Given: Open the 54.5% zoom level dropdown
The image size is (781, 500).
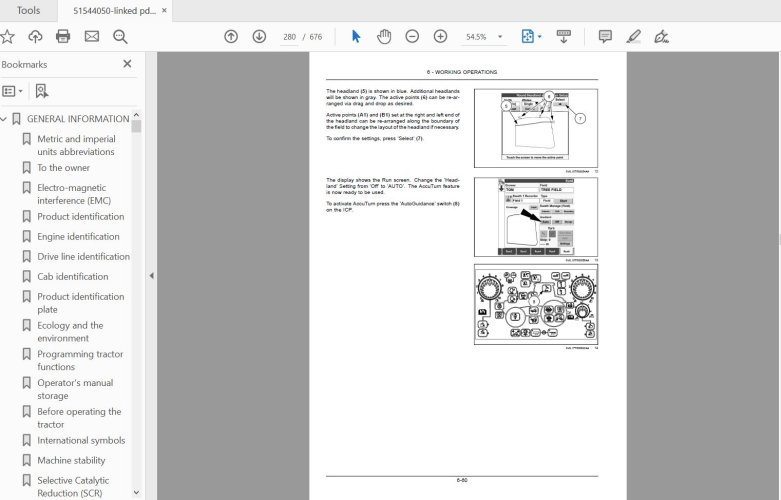Looking at the screenshot, I should pos(483,37).
